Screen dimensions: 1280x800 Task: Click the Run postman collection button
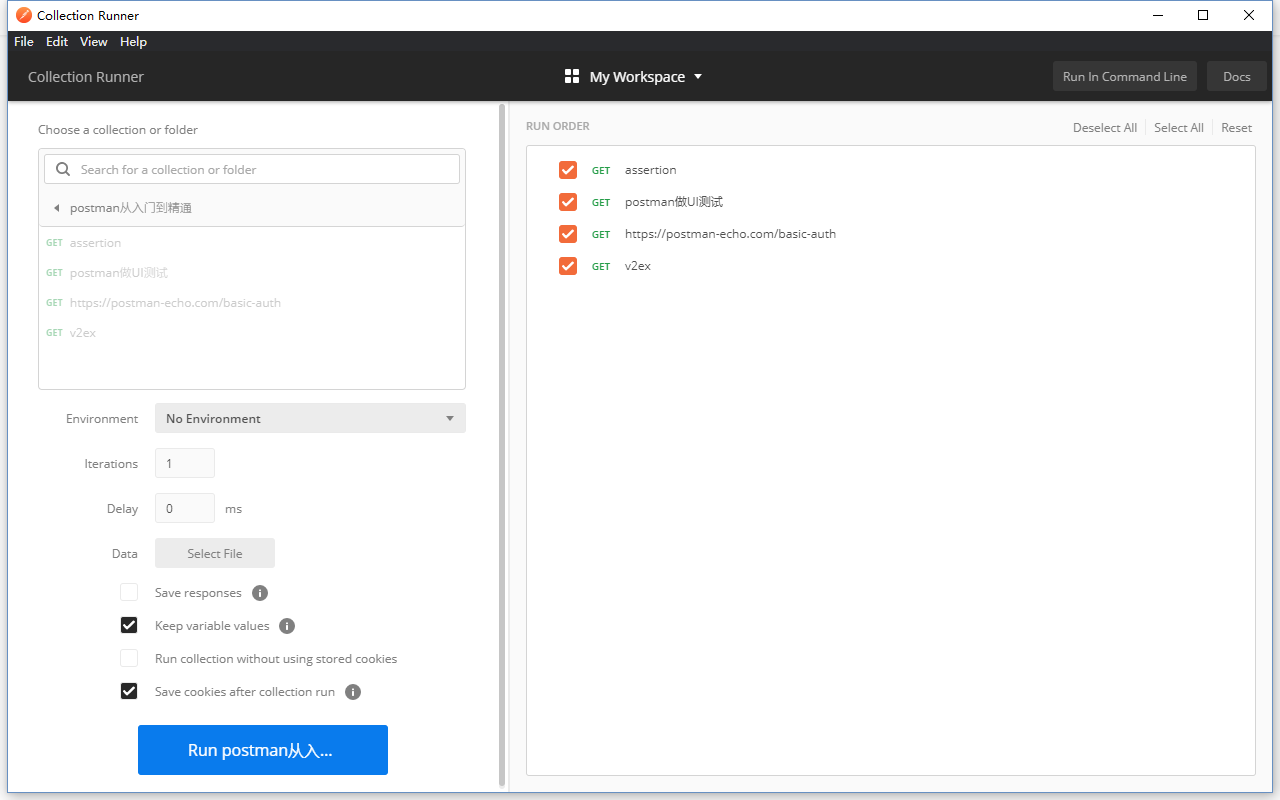pos(262,750)
